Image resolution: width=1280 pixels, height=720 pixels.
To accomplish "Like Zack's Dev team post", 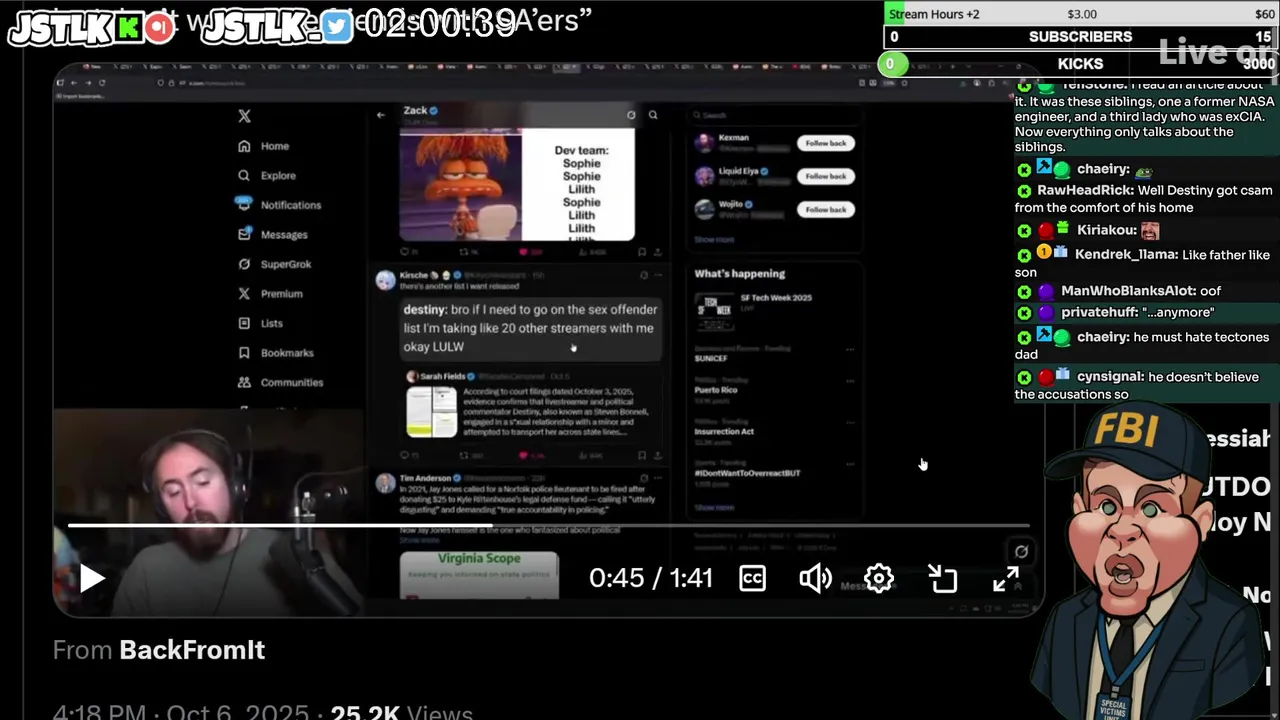I will point(522,252).
